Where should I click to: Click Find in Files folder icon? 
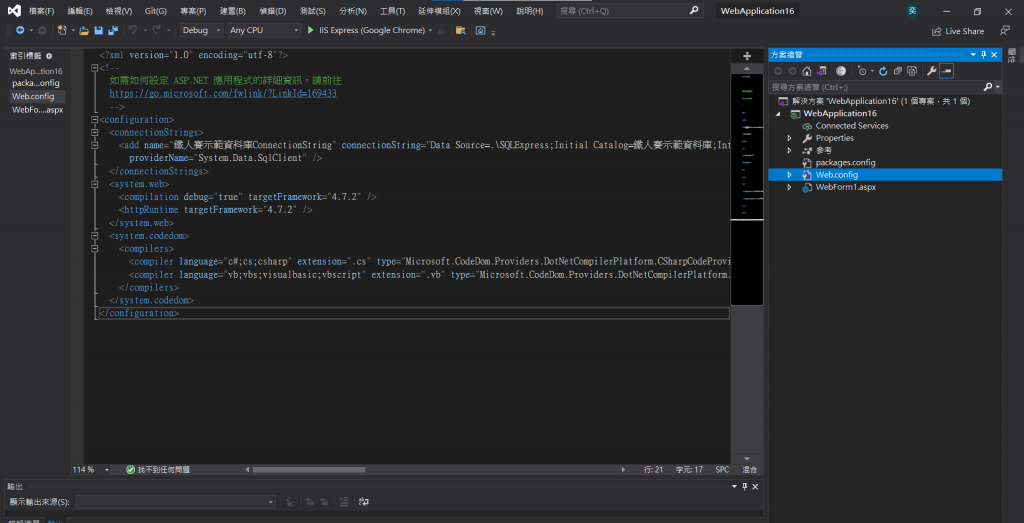[460, 30]
